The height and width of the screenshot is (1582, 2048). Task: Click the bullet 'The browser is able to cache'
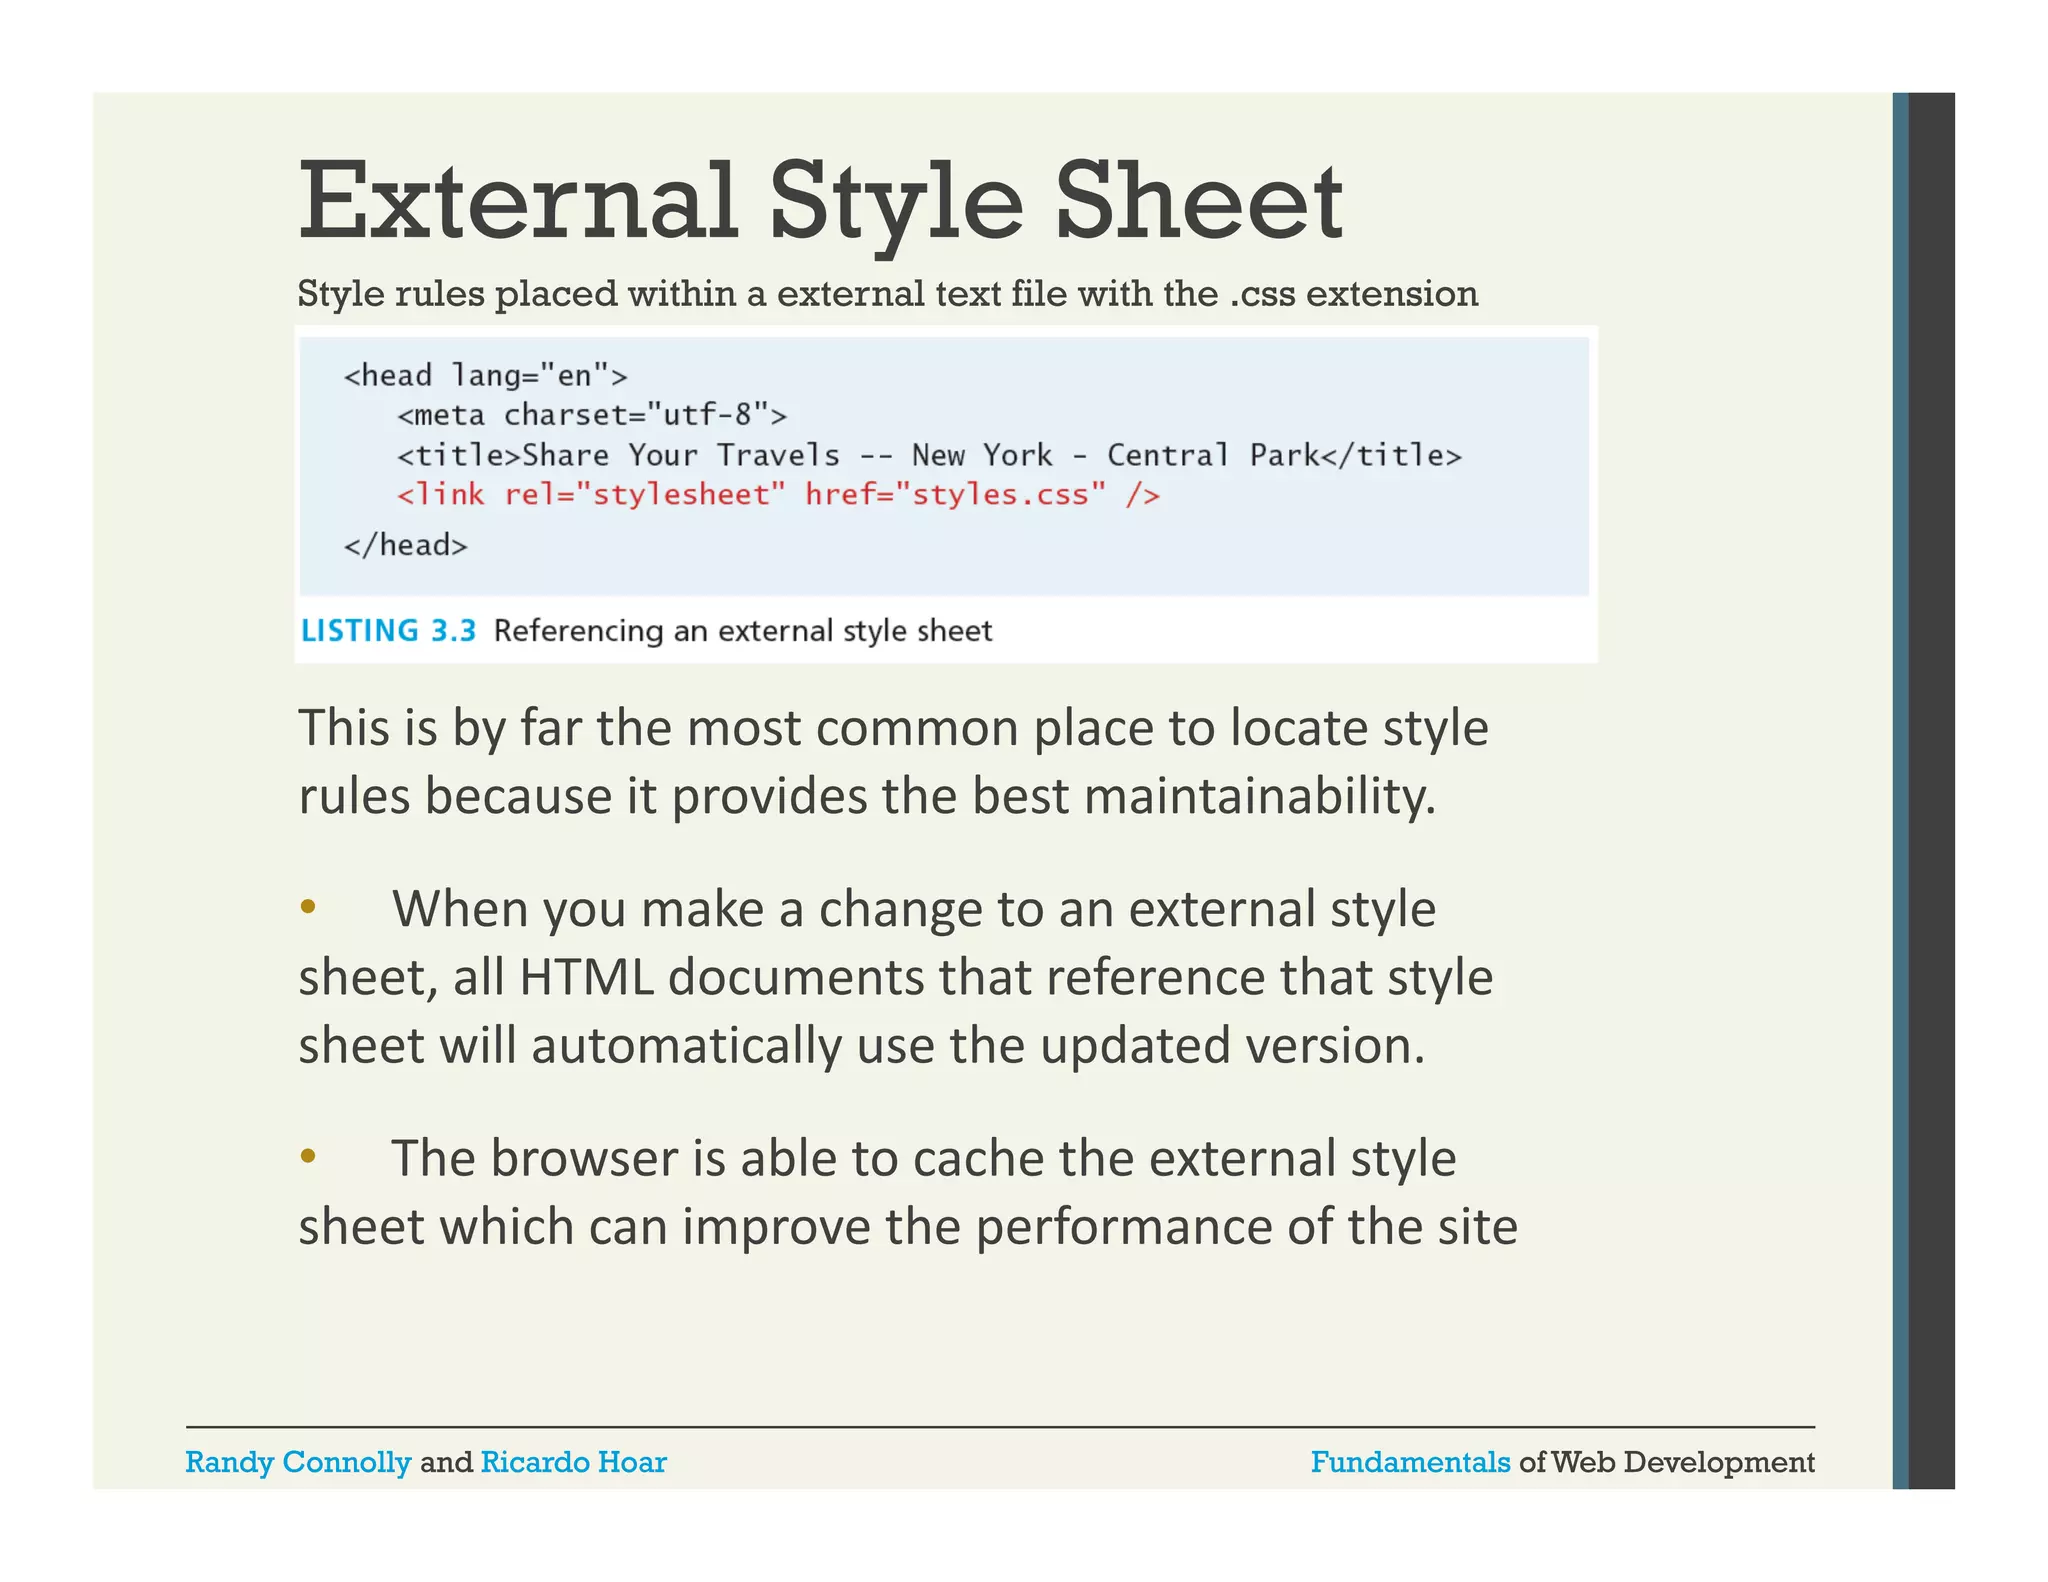pos(908,1192)
